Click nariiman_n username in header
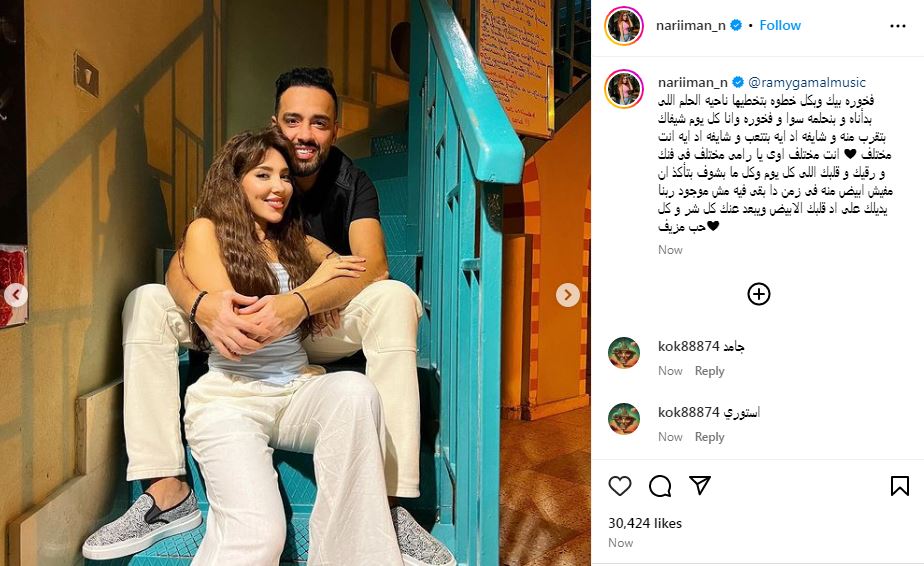 pyautogui.click(x=691, y=25)
